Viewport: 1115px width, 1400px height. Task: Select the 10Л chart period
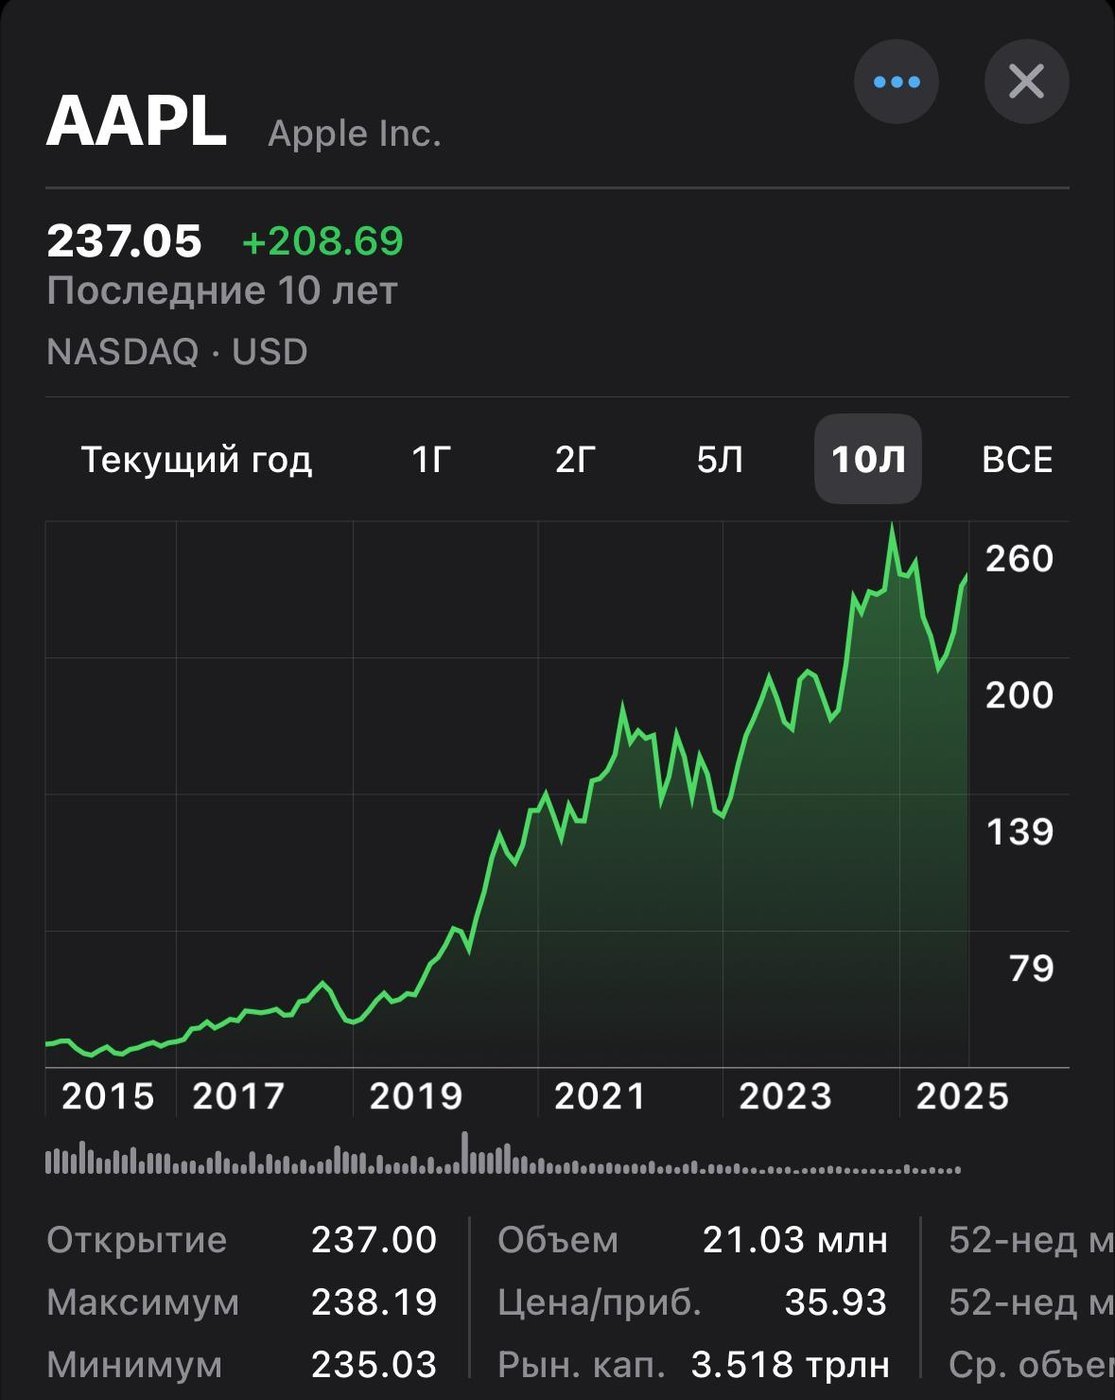868,460
